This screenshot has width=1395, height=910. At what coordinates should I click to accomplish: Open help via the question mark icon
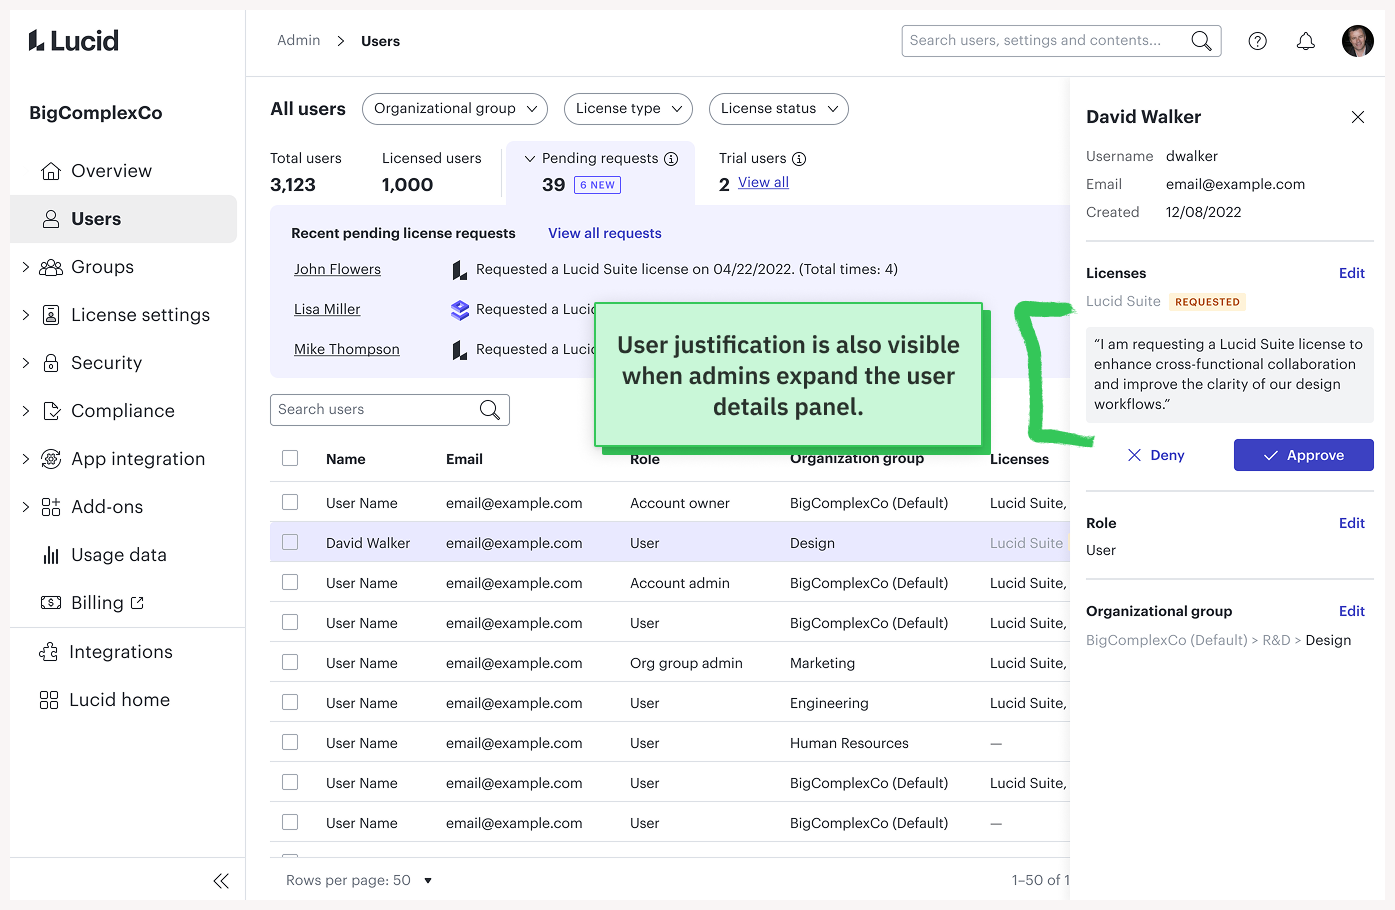tap(1258, 41)
